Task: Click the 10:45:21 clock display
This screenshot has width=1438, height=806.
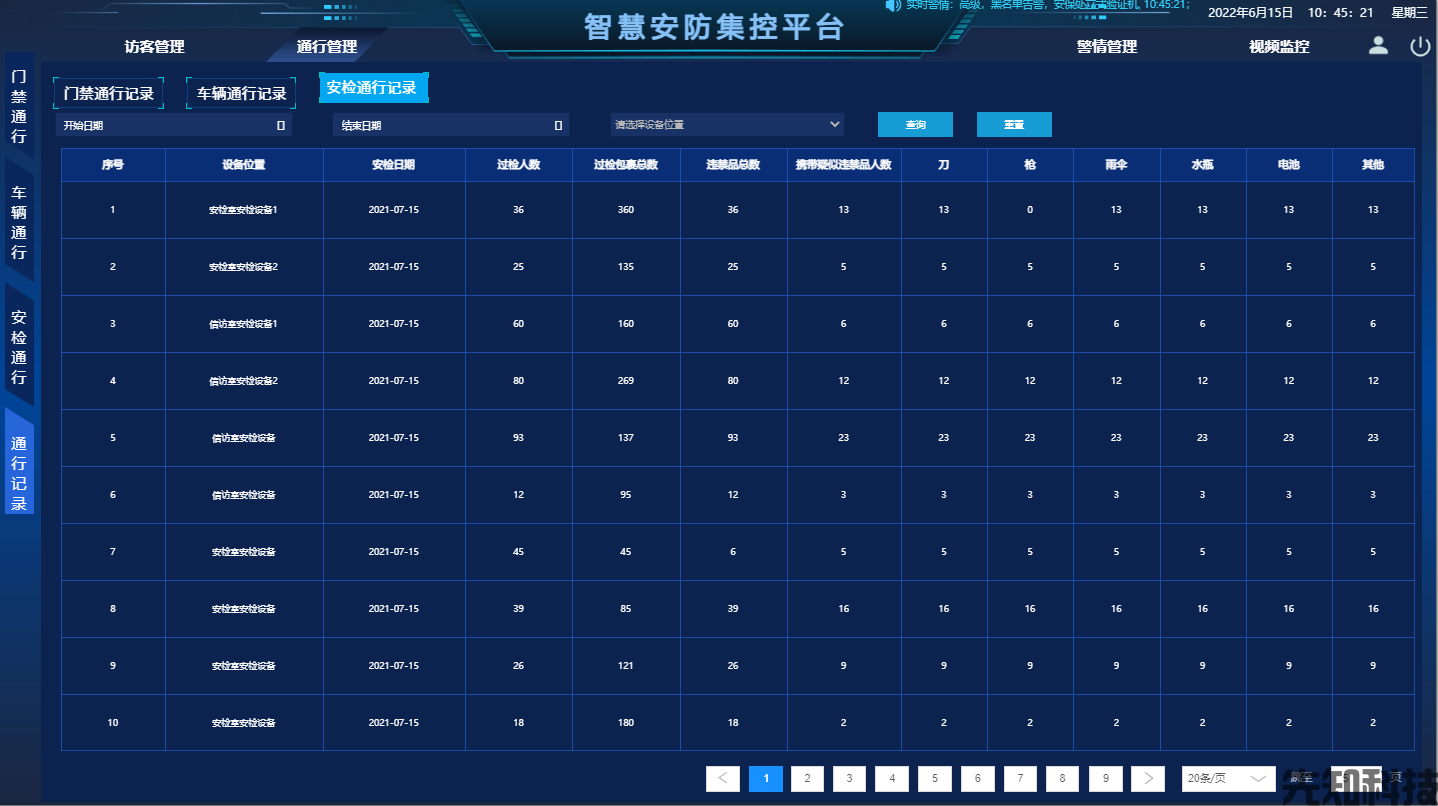Action: pos(1340,13)
